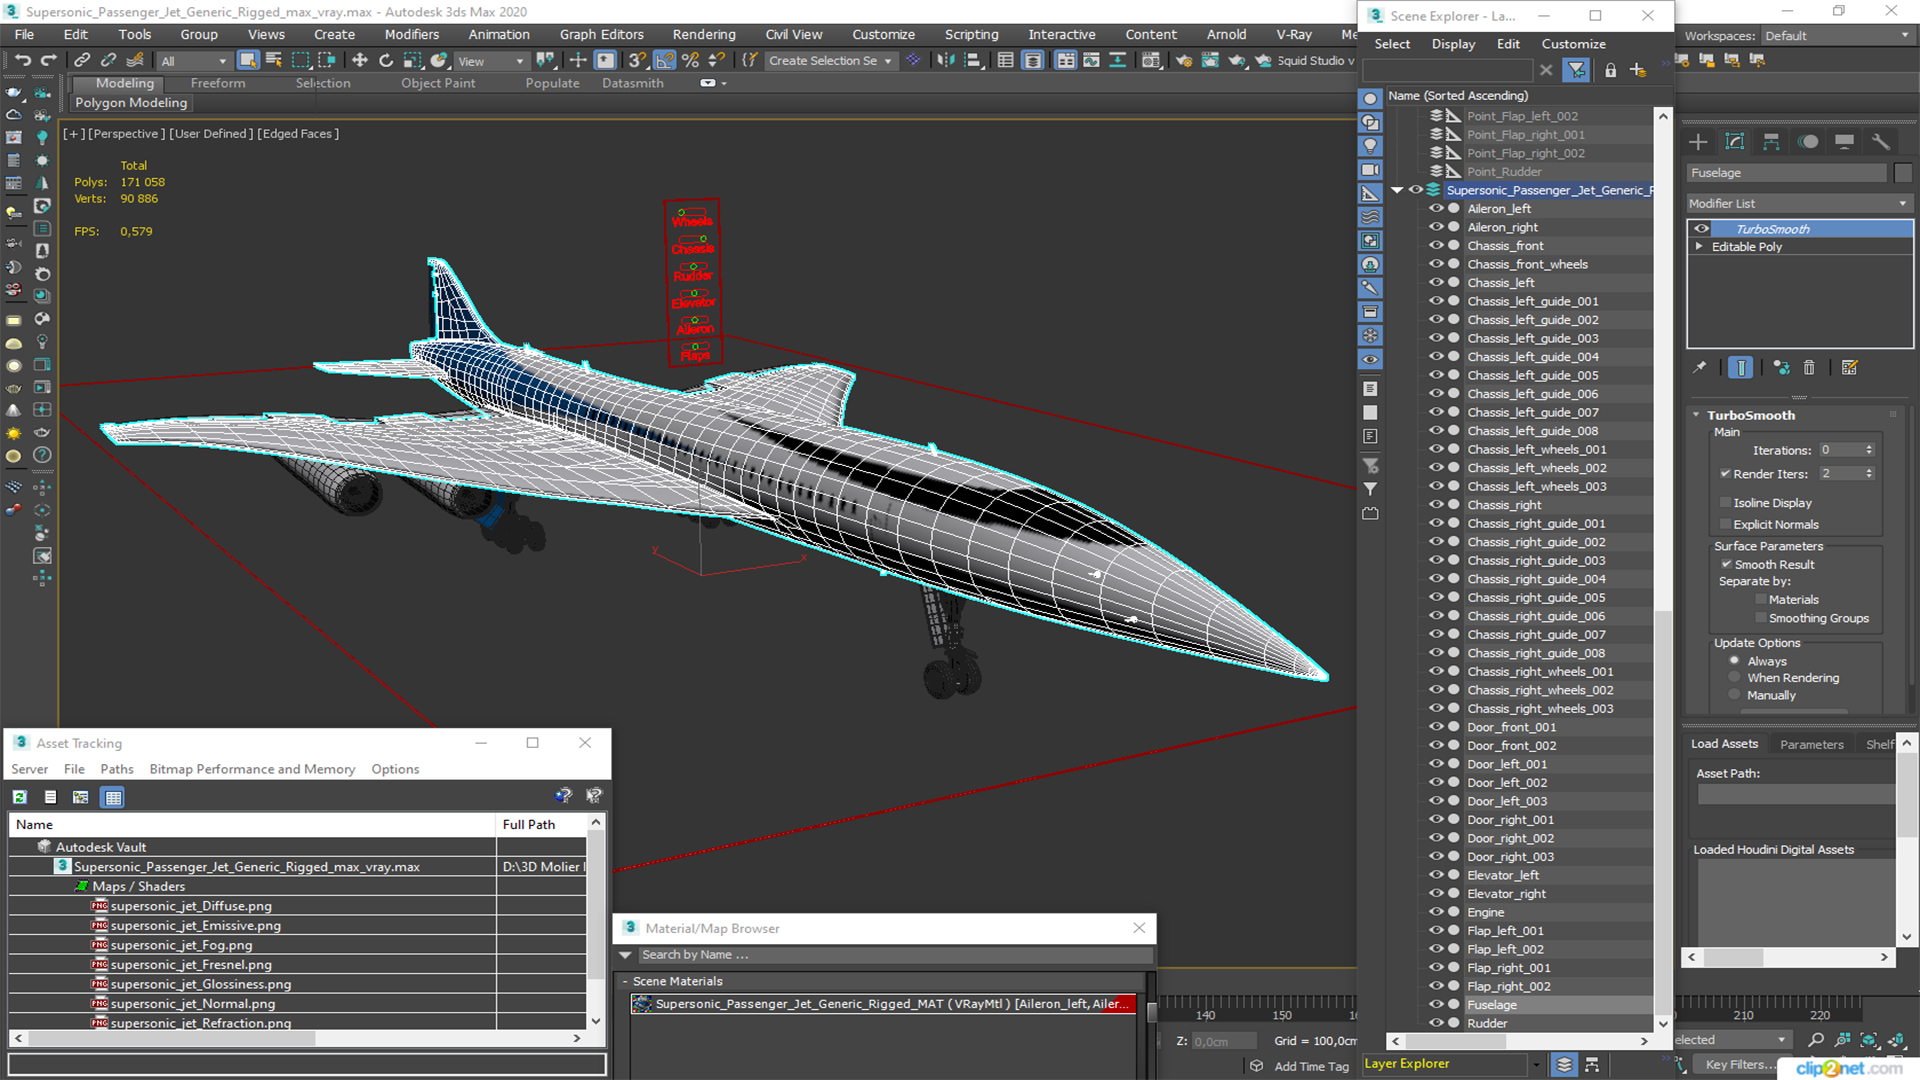Select the Move transform tool

[x=360, y=61]
